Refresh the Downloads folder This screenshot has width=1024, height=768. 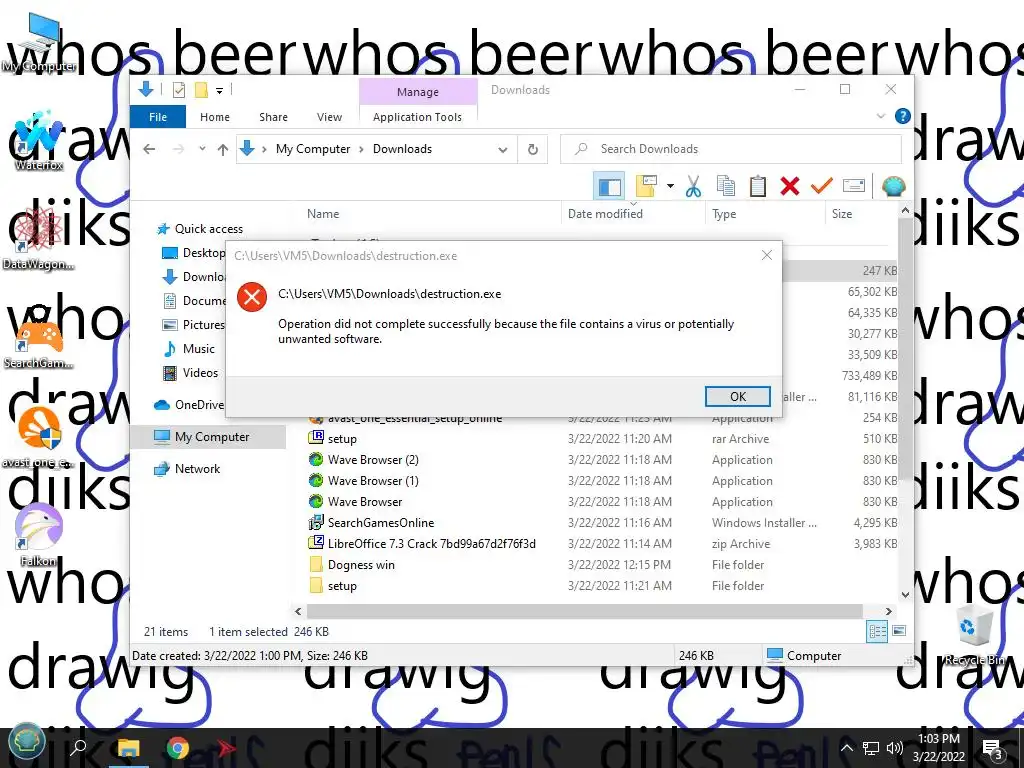click(x=533, y=150)
